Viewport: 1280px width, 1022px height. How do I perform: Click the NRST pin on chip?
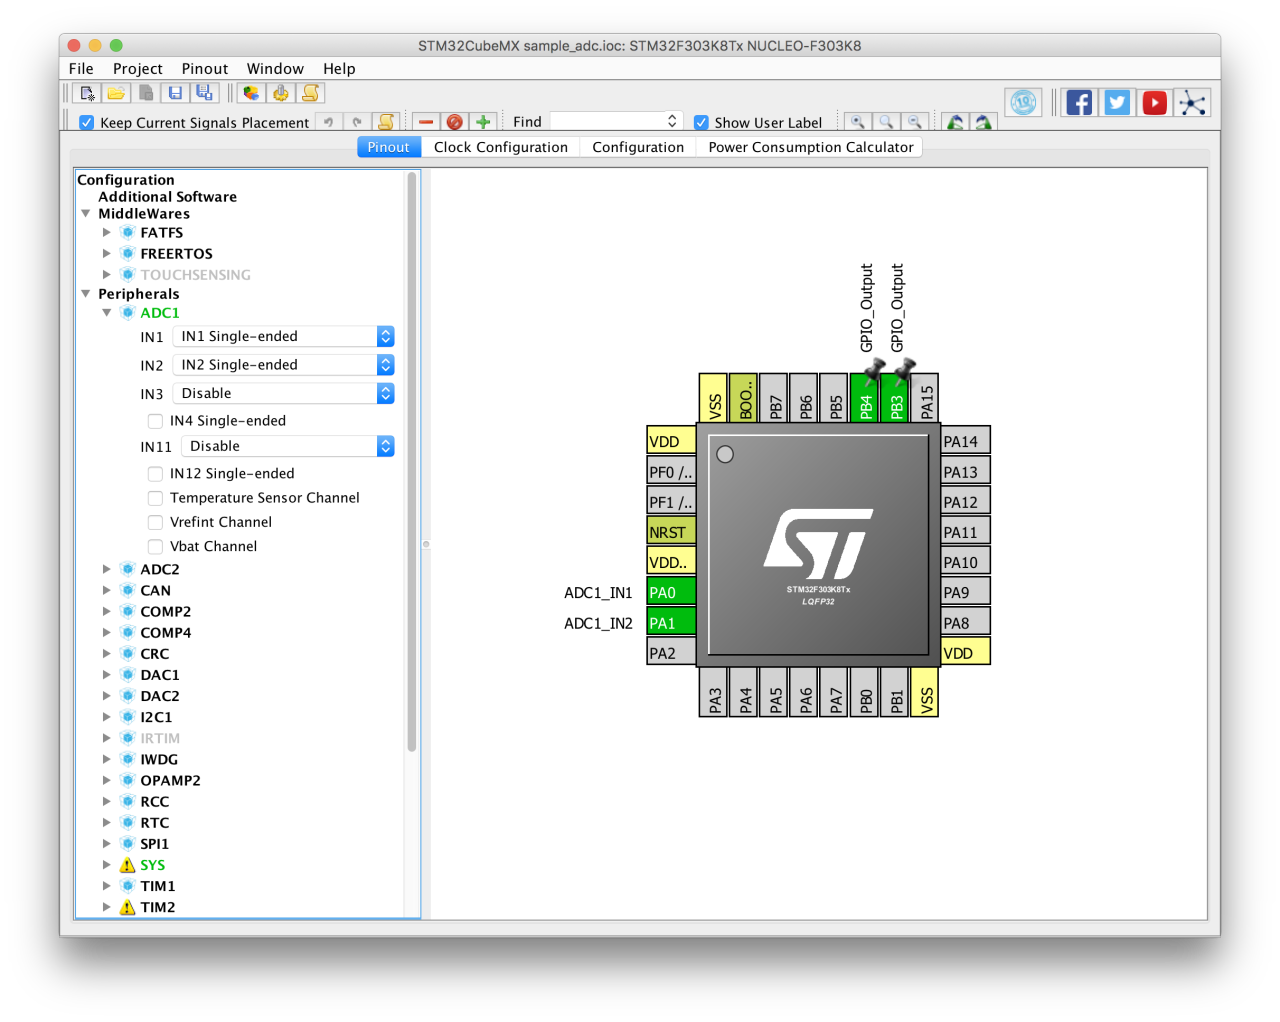pos(671,532)
